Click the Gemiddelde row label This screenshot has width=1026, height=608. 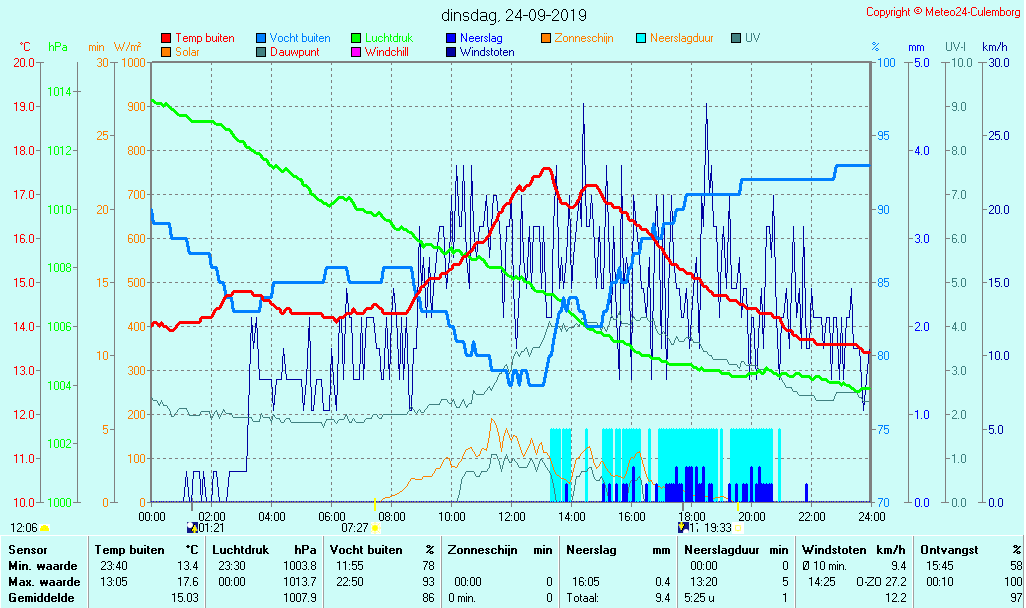coord(38,597)
